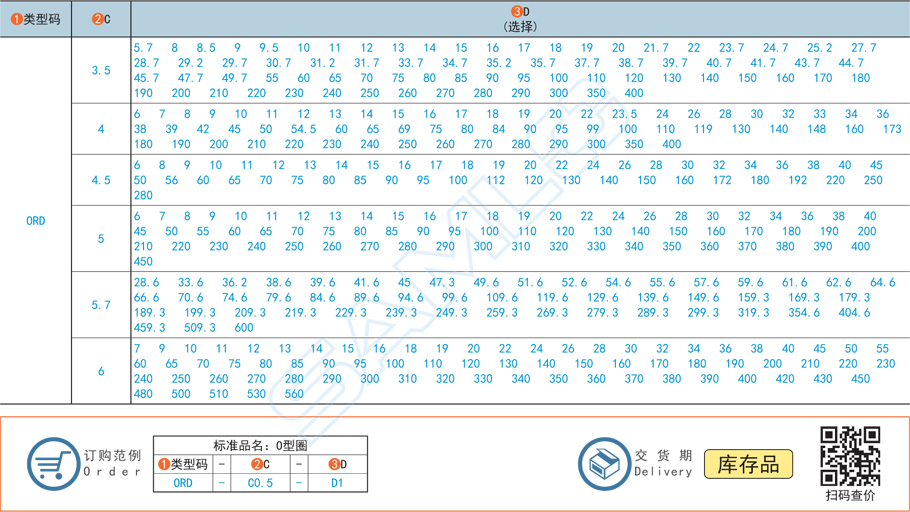Click the shopping cart order icon
The image size is (910, 512).
[x=52, y=464]
